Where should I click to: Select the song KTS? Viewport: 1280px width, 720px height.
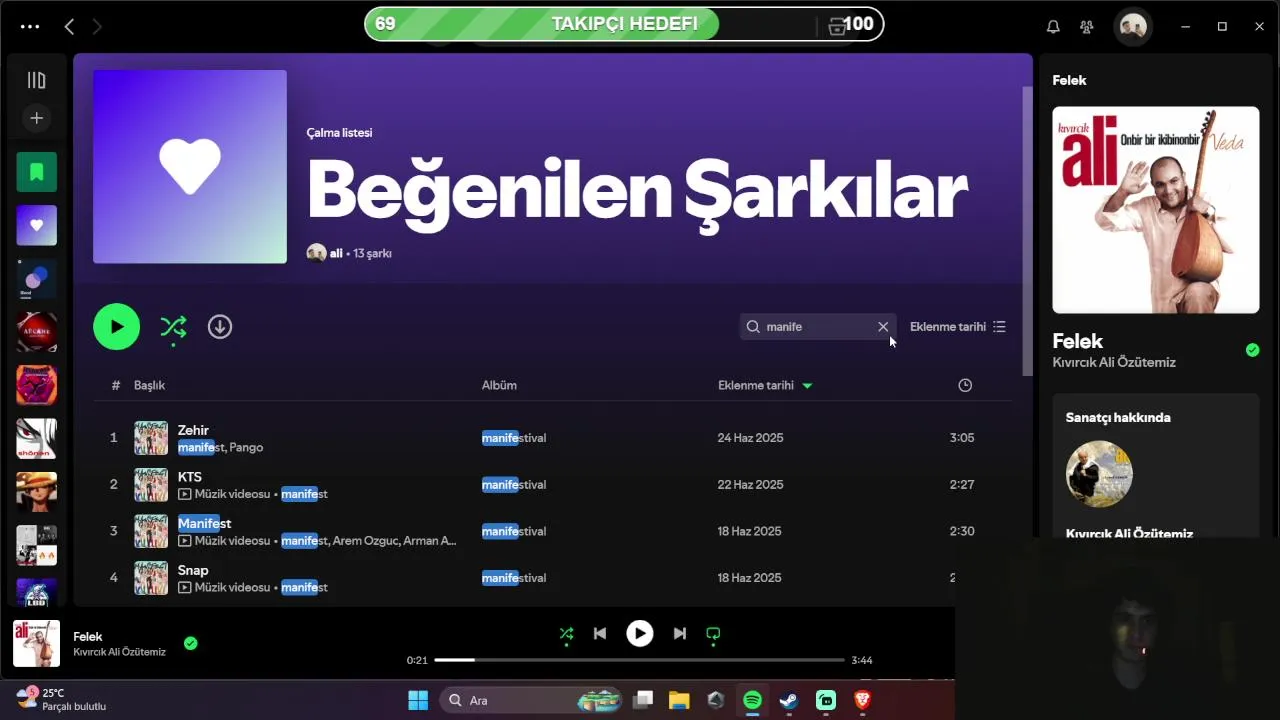[189, 477]
